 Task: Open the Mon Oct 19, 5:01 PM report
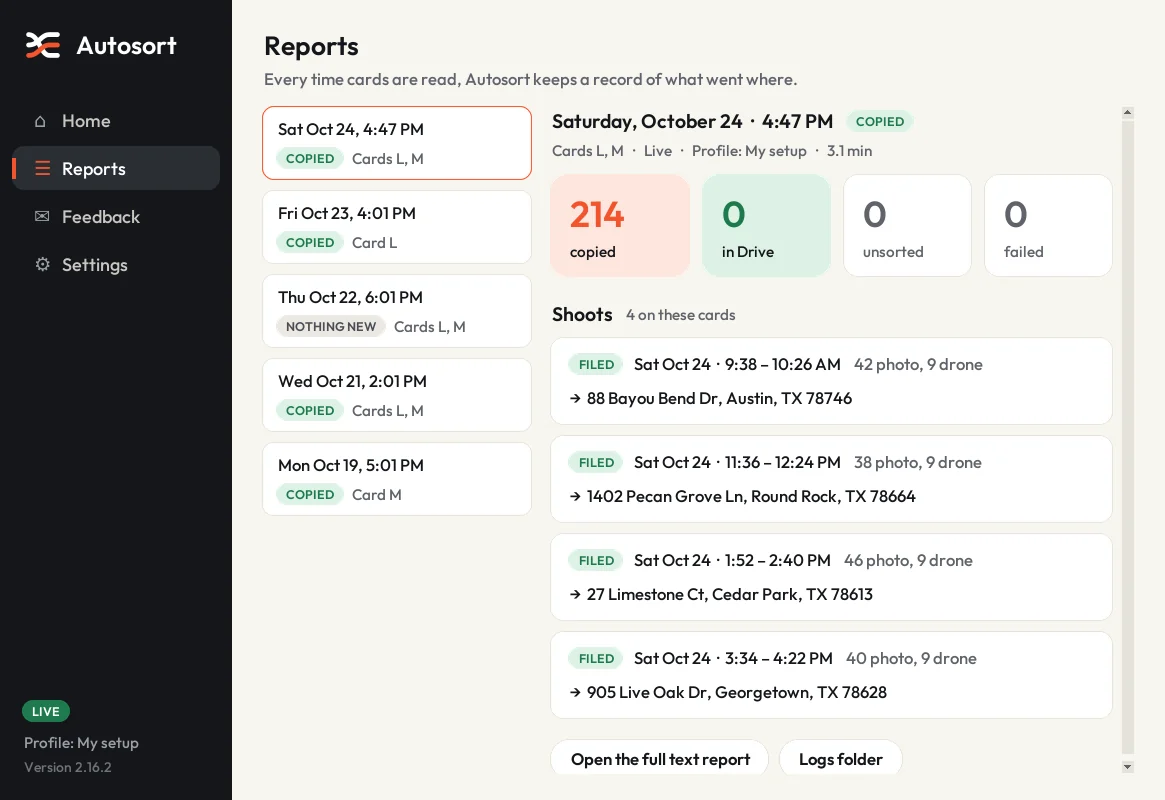pos(397,478)
